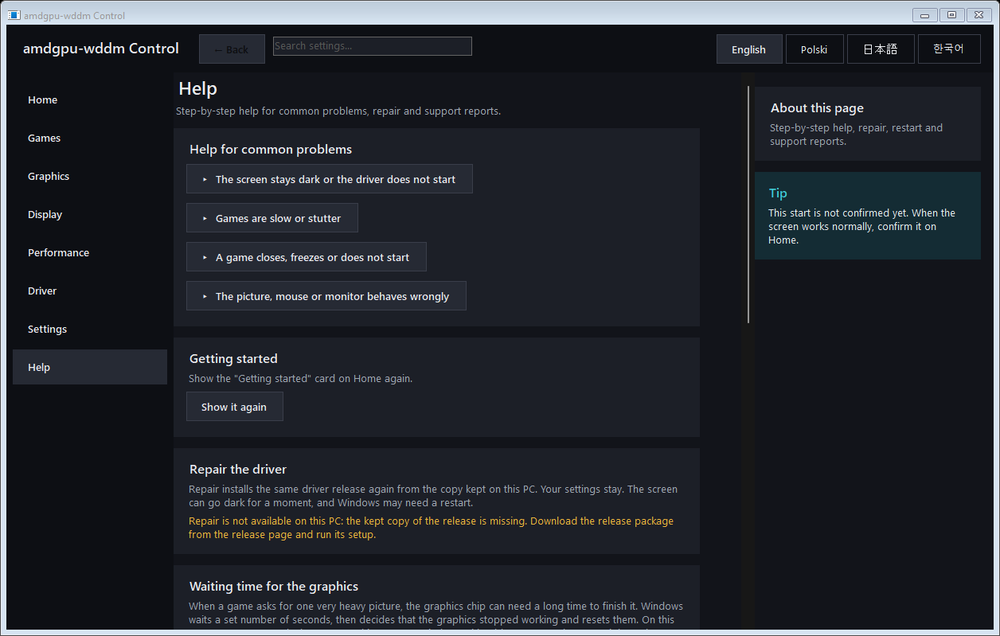The height and width of the screenshot is (636, 1000).
Task: Click the 'Waiting time for the graphics' heading
Action: pos(274,586)
